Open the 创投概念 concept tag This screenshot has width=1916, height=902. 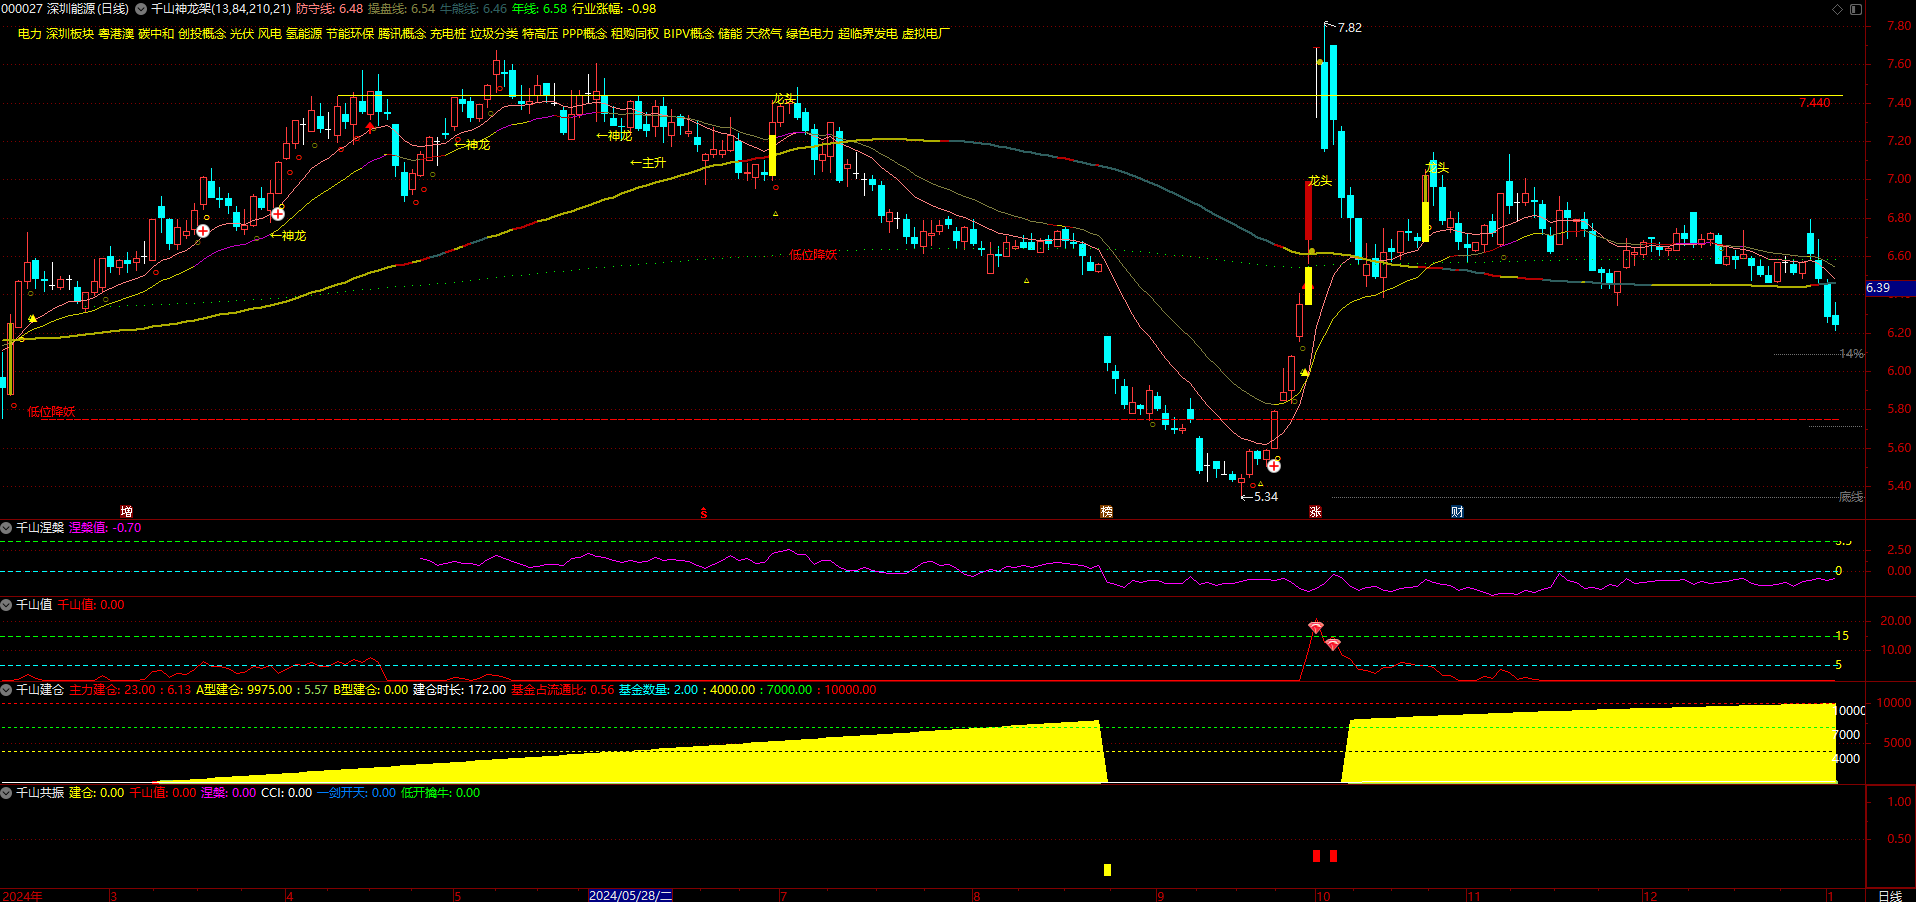[202, 34]
